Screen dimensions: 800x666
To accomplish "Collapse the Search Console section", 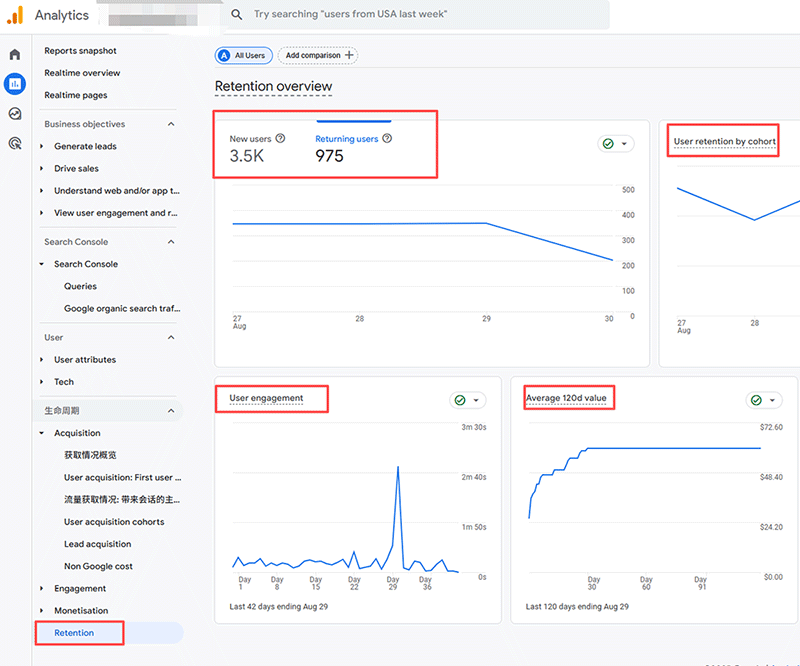I will point(171,242).
